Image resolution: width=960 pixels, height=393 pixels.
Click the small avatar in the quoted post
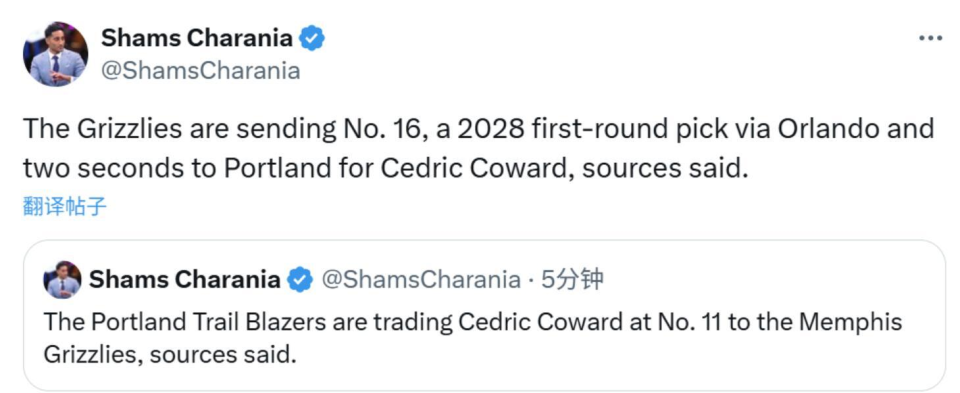click(62, 280)
